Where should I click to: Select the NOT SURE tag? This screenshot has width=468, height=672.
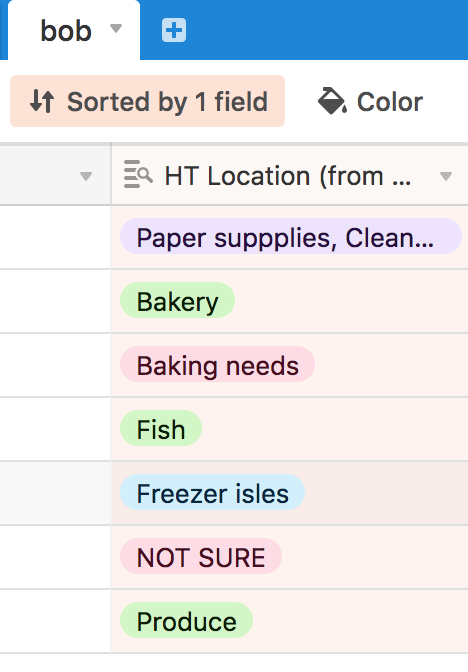click(201, 556)
